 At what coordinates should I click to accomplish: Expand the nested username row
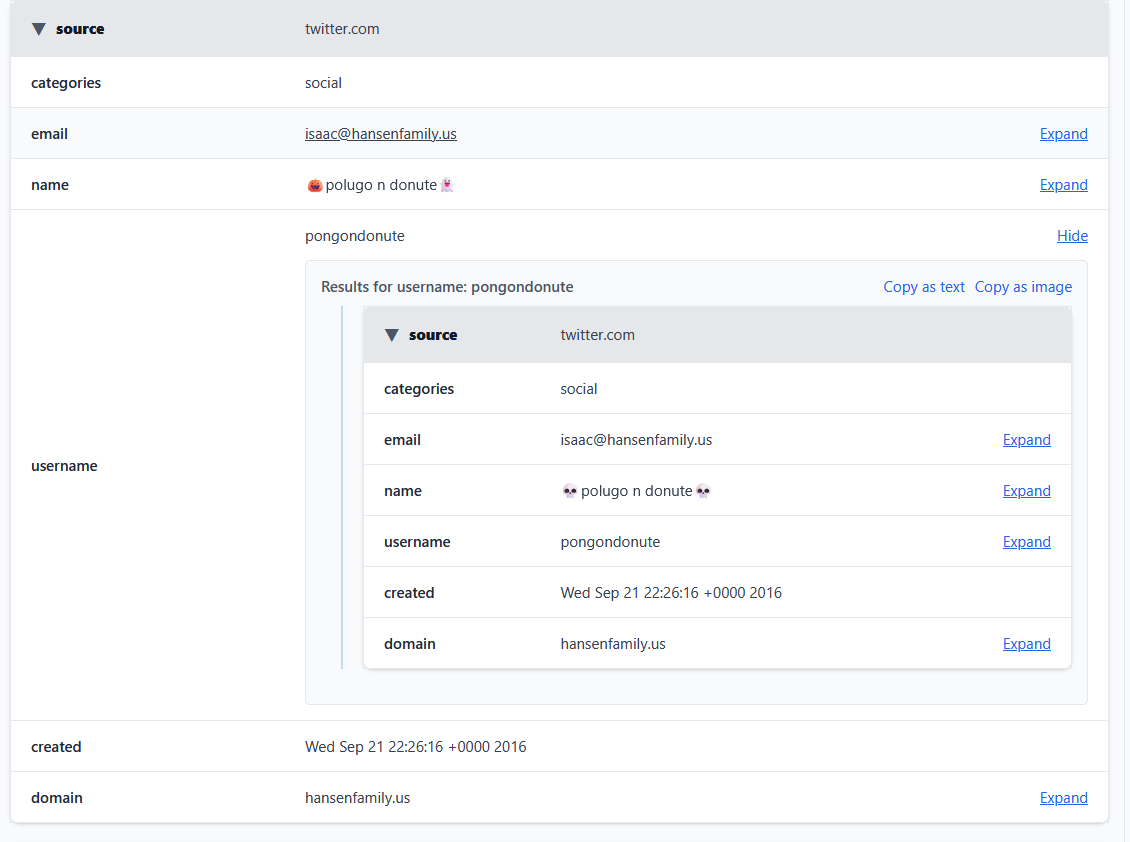pyautogui.click(x=1026, y=542)
